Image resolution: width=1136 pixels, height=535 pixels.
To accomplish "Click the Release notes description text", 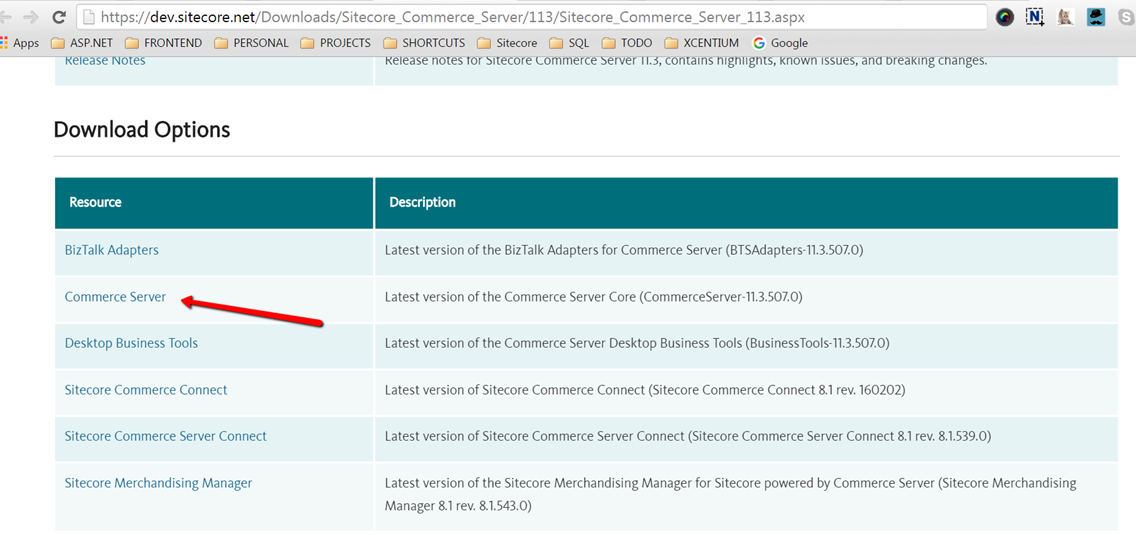I will [x=685, y=60].
